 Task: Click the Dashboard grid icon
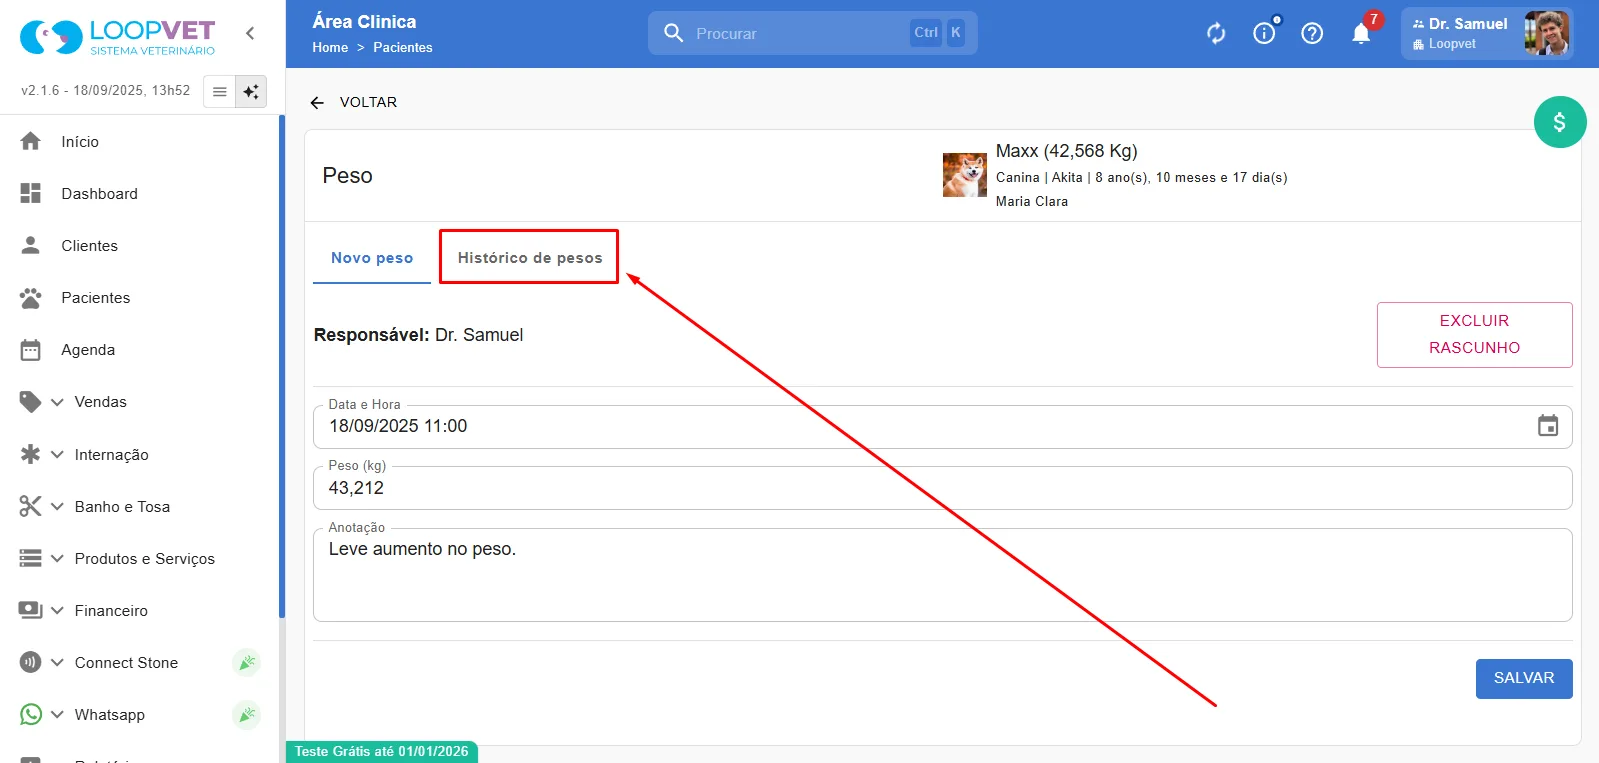31,193
